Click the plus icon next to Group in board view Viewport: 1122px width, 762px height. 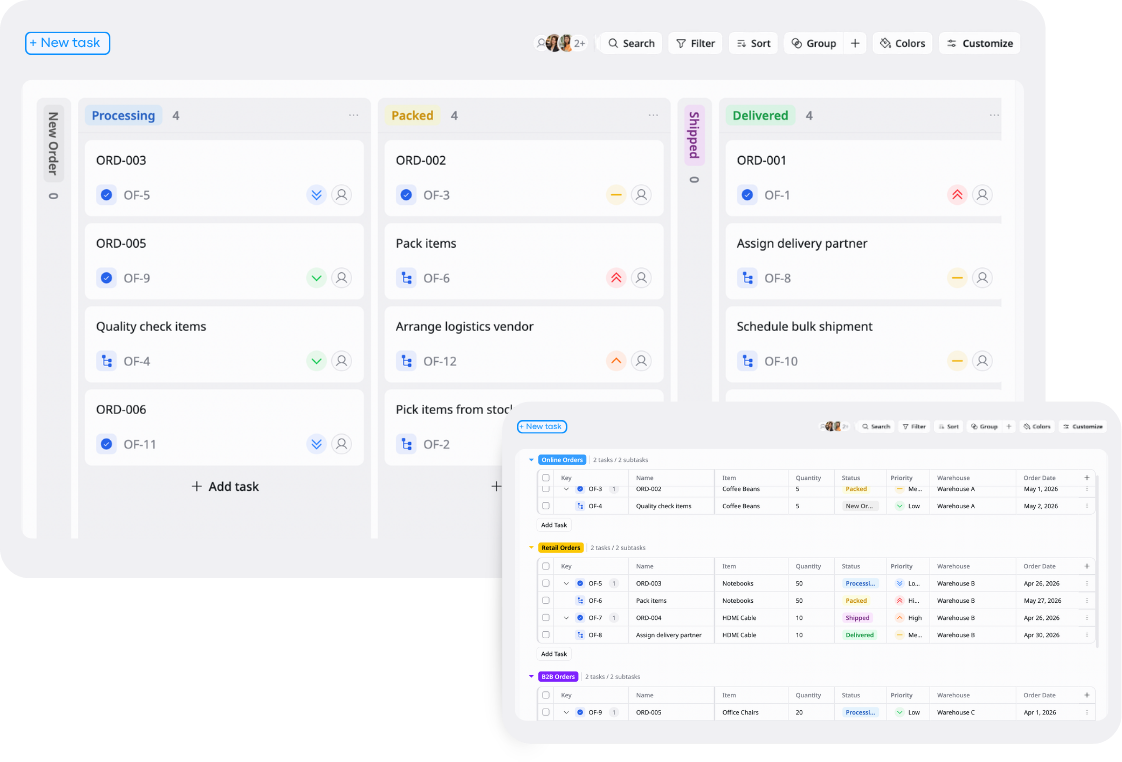tap(855, 43)
